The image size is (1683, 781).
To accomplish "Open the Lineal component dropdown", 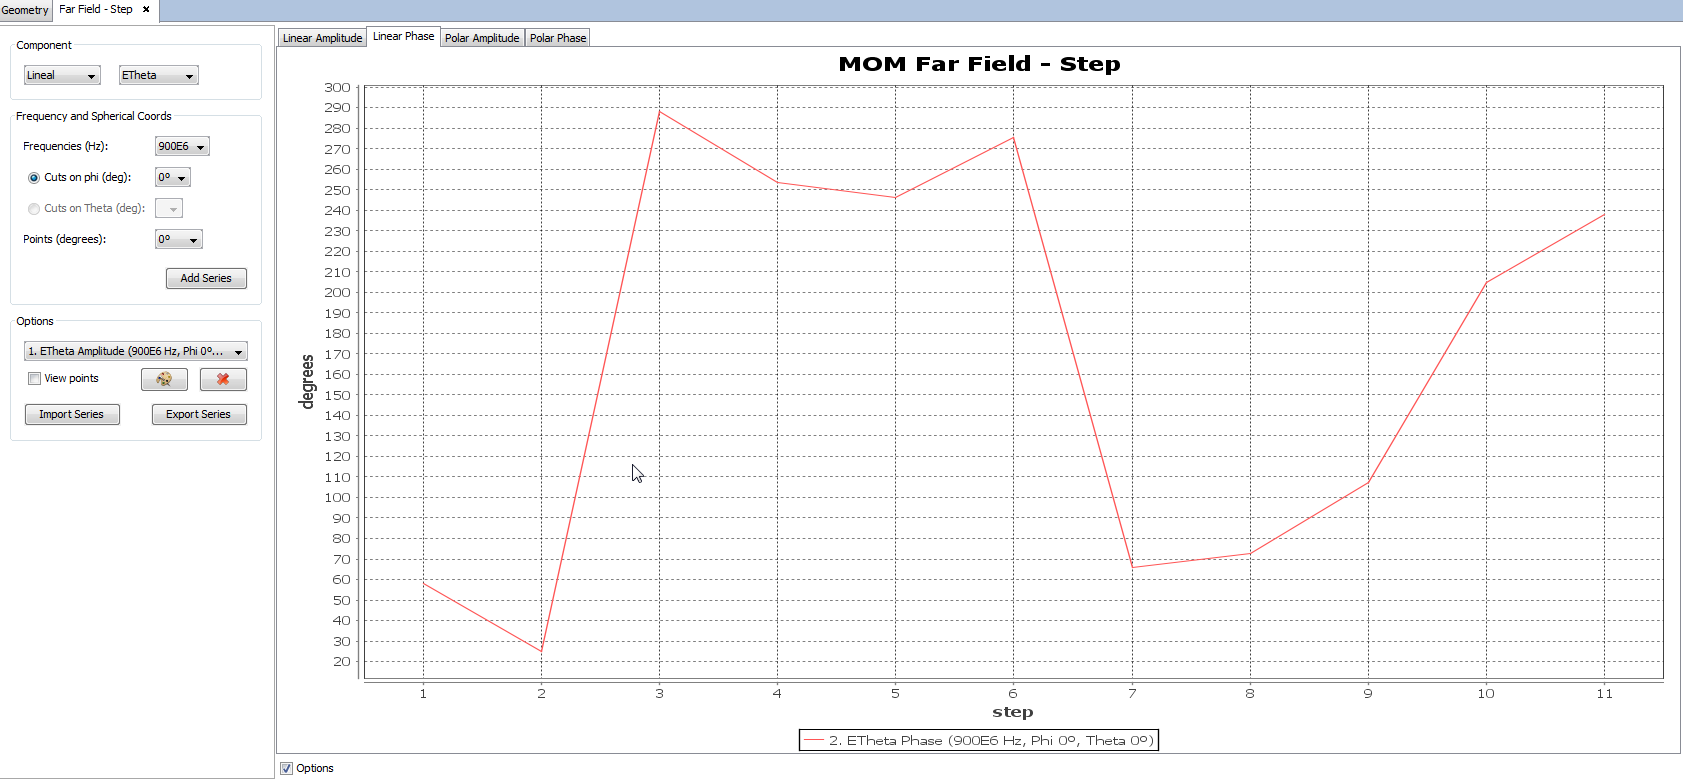I will (62, 76).
